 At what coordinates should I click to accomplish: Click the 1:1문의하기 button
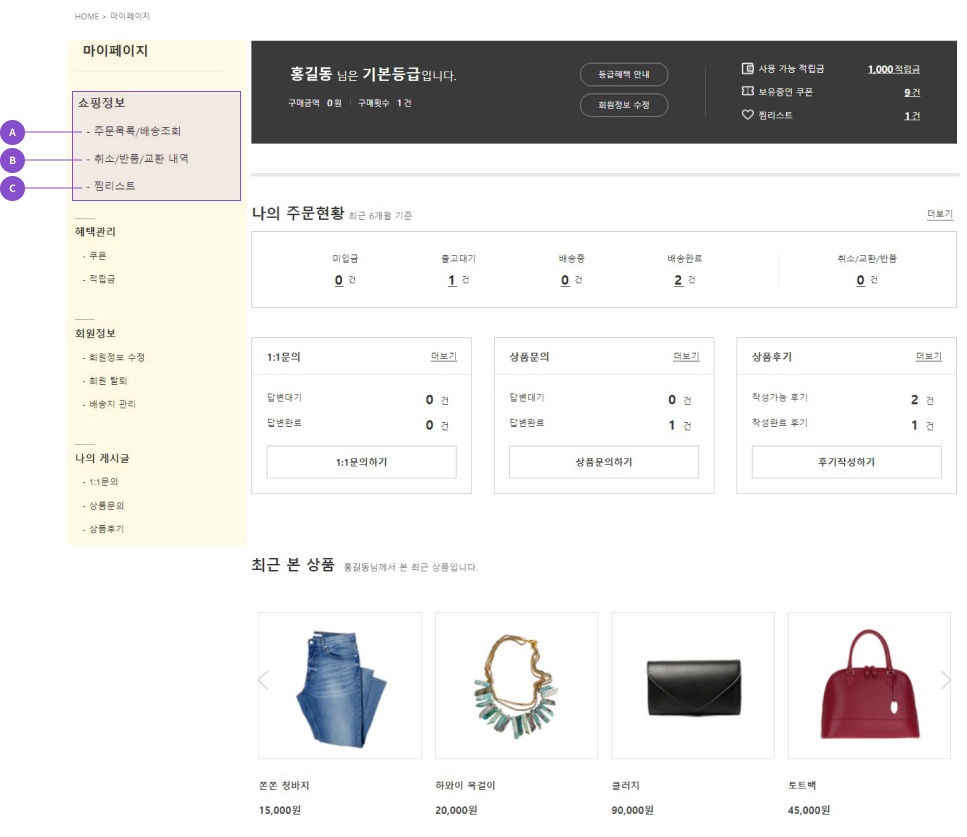pyautogui.click(x=361, y=462)
